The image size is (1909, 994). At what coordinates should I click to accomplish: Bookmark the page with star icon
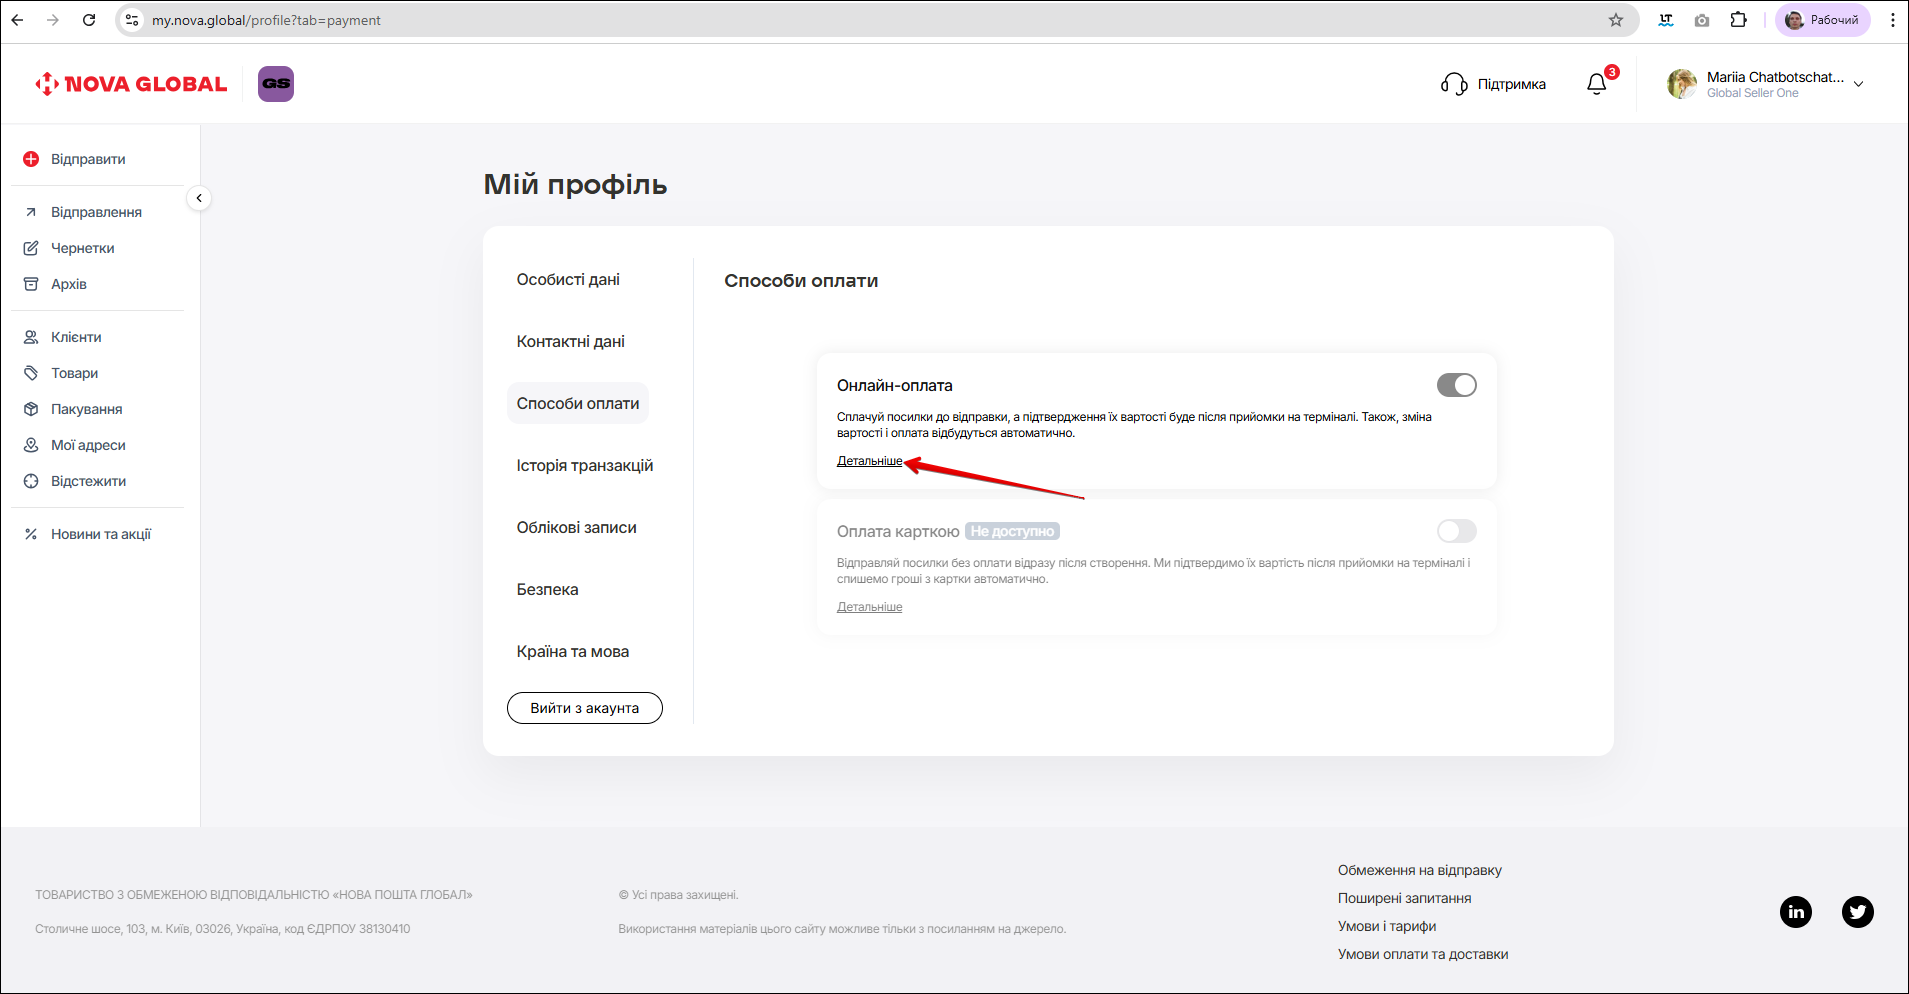coord(1616,20)
